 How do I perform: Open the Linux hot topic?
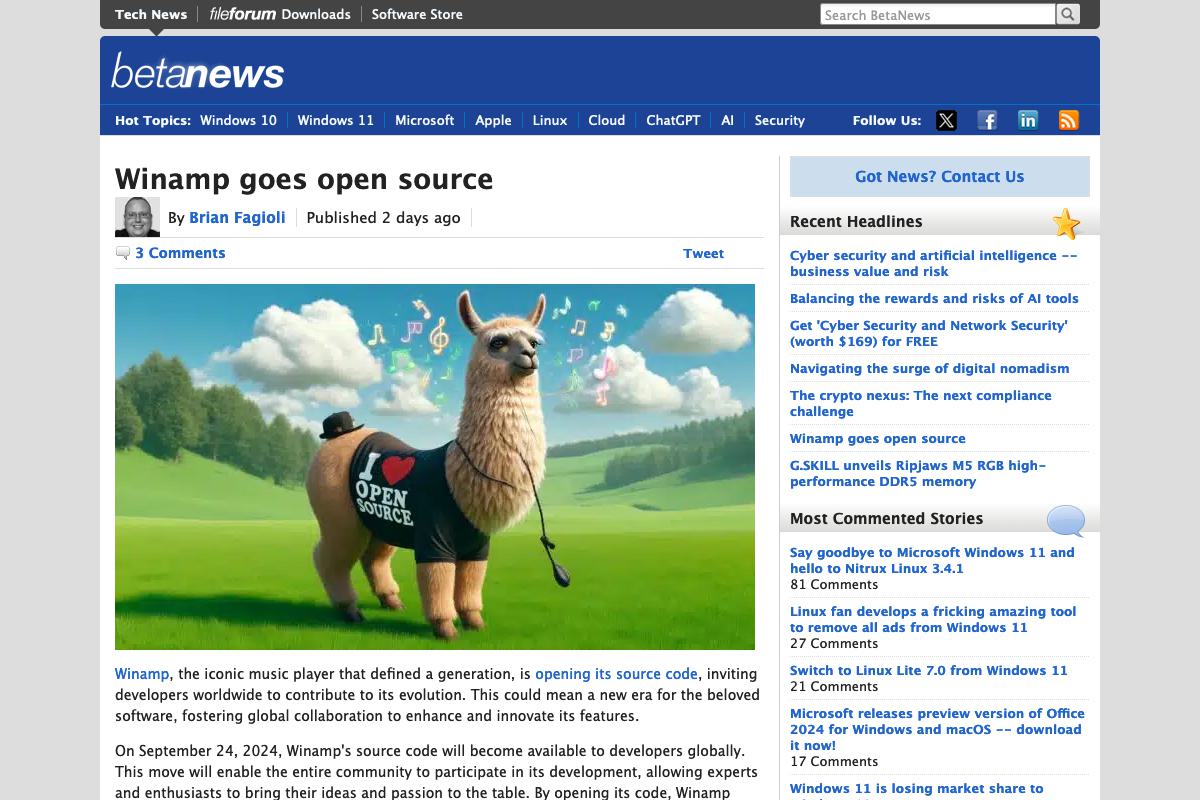click(x=550, y=120)
